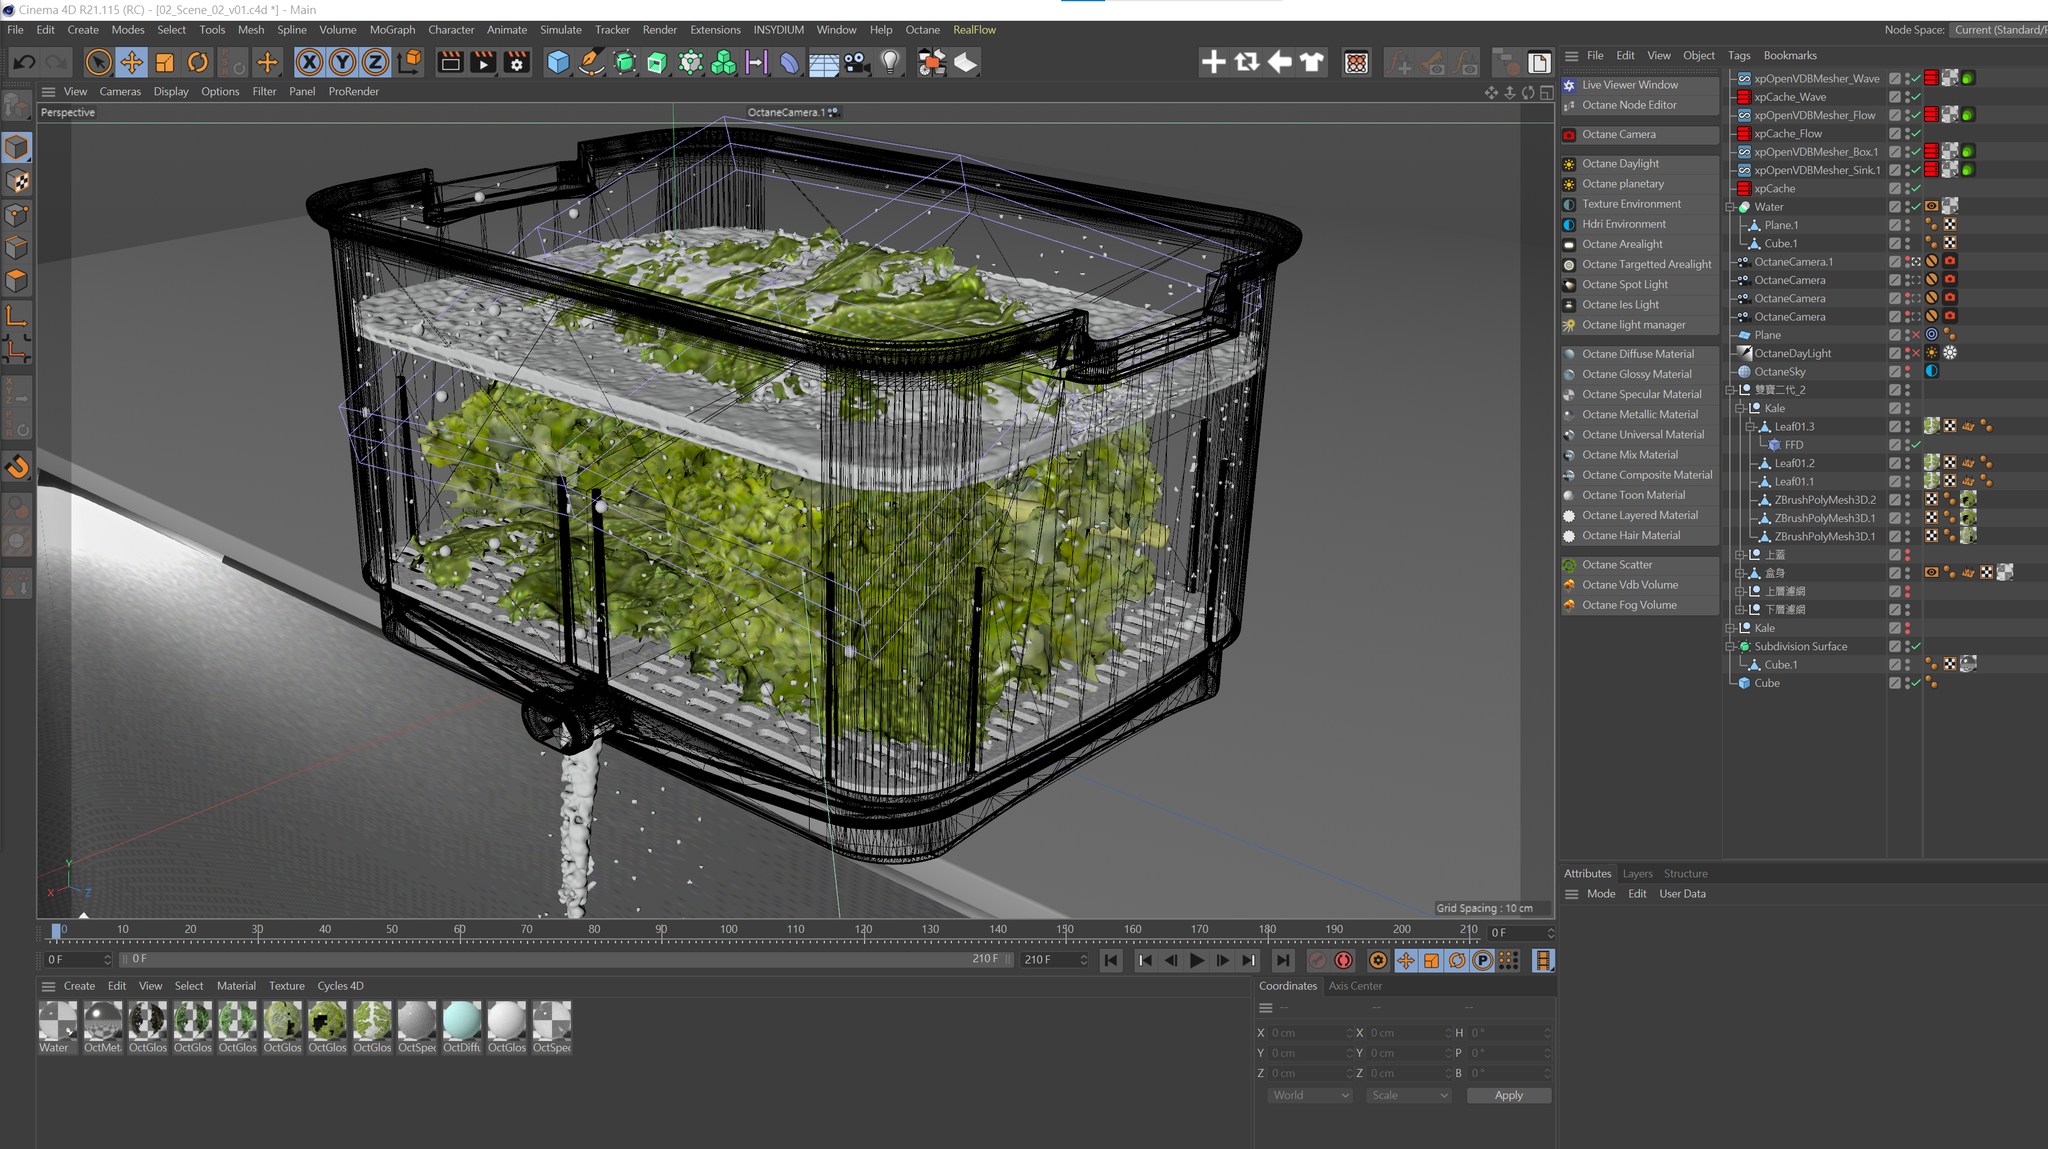Toggle enable mark for OctaneDayLight
The image size is (2048, 1149).
click(x=1916, y=353)
